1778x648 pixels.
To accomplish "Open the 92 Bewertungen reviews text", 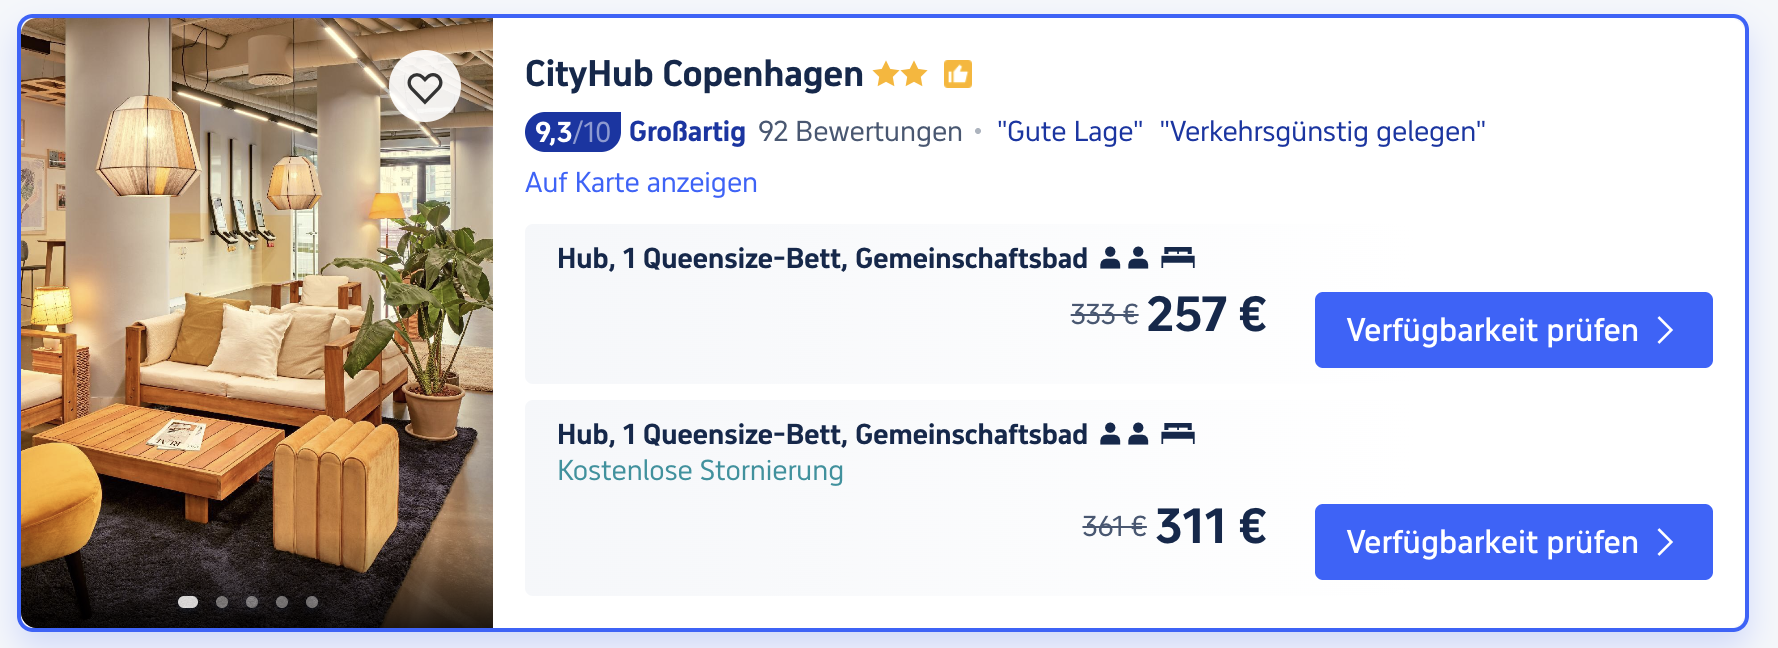I will [860, 132].
